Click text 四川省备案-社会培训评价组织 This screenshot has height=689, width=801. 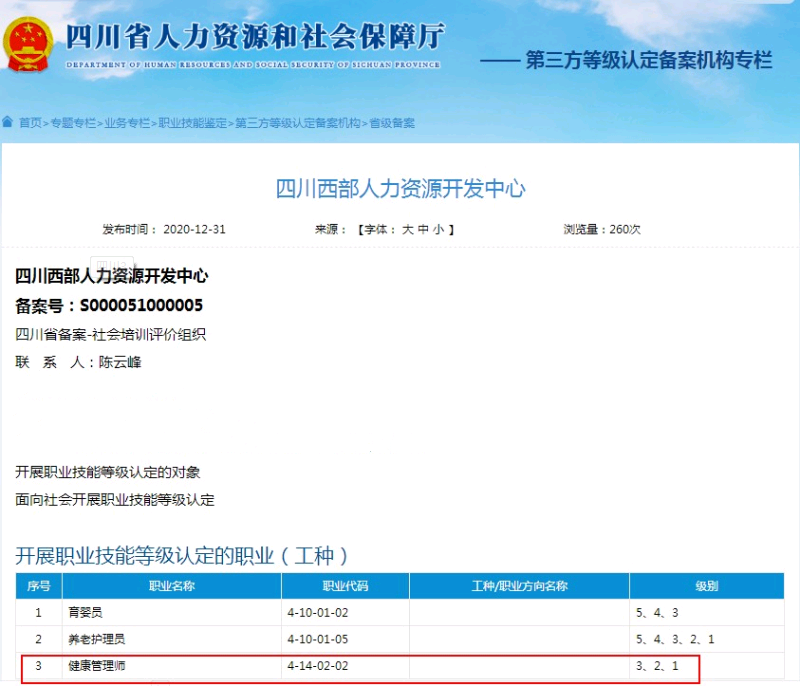point(110,335)
